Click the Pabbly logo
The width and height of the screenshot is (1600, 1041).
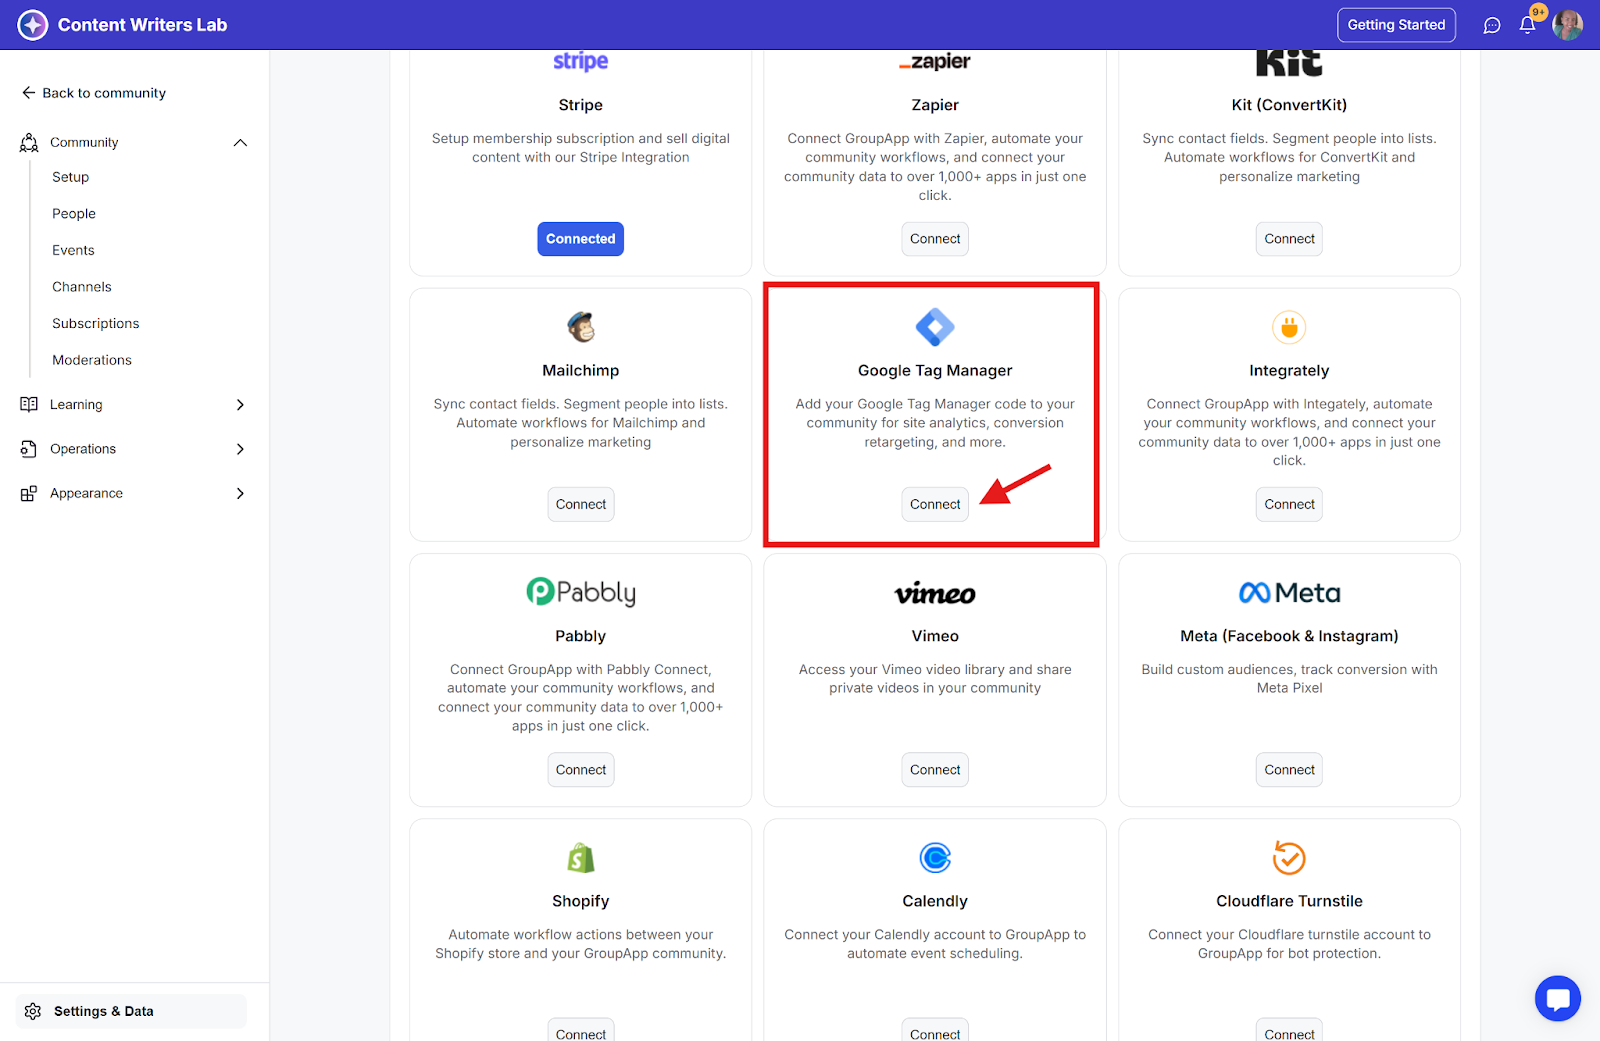click(581, 592)
